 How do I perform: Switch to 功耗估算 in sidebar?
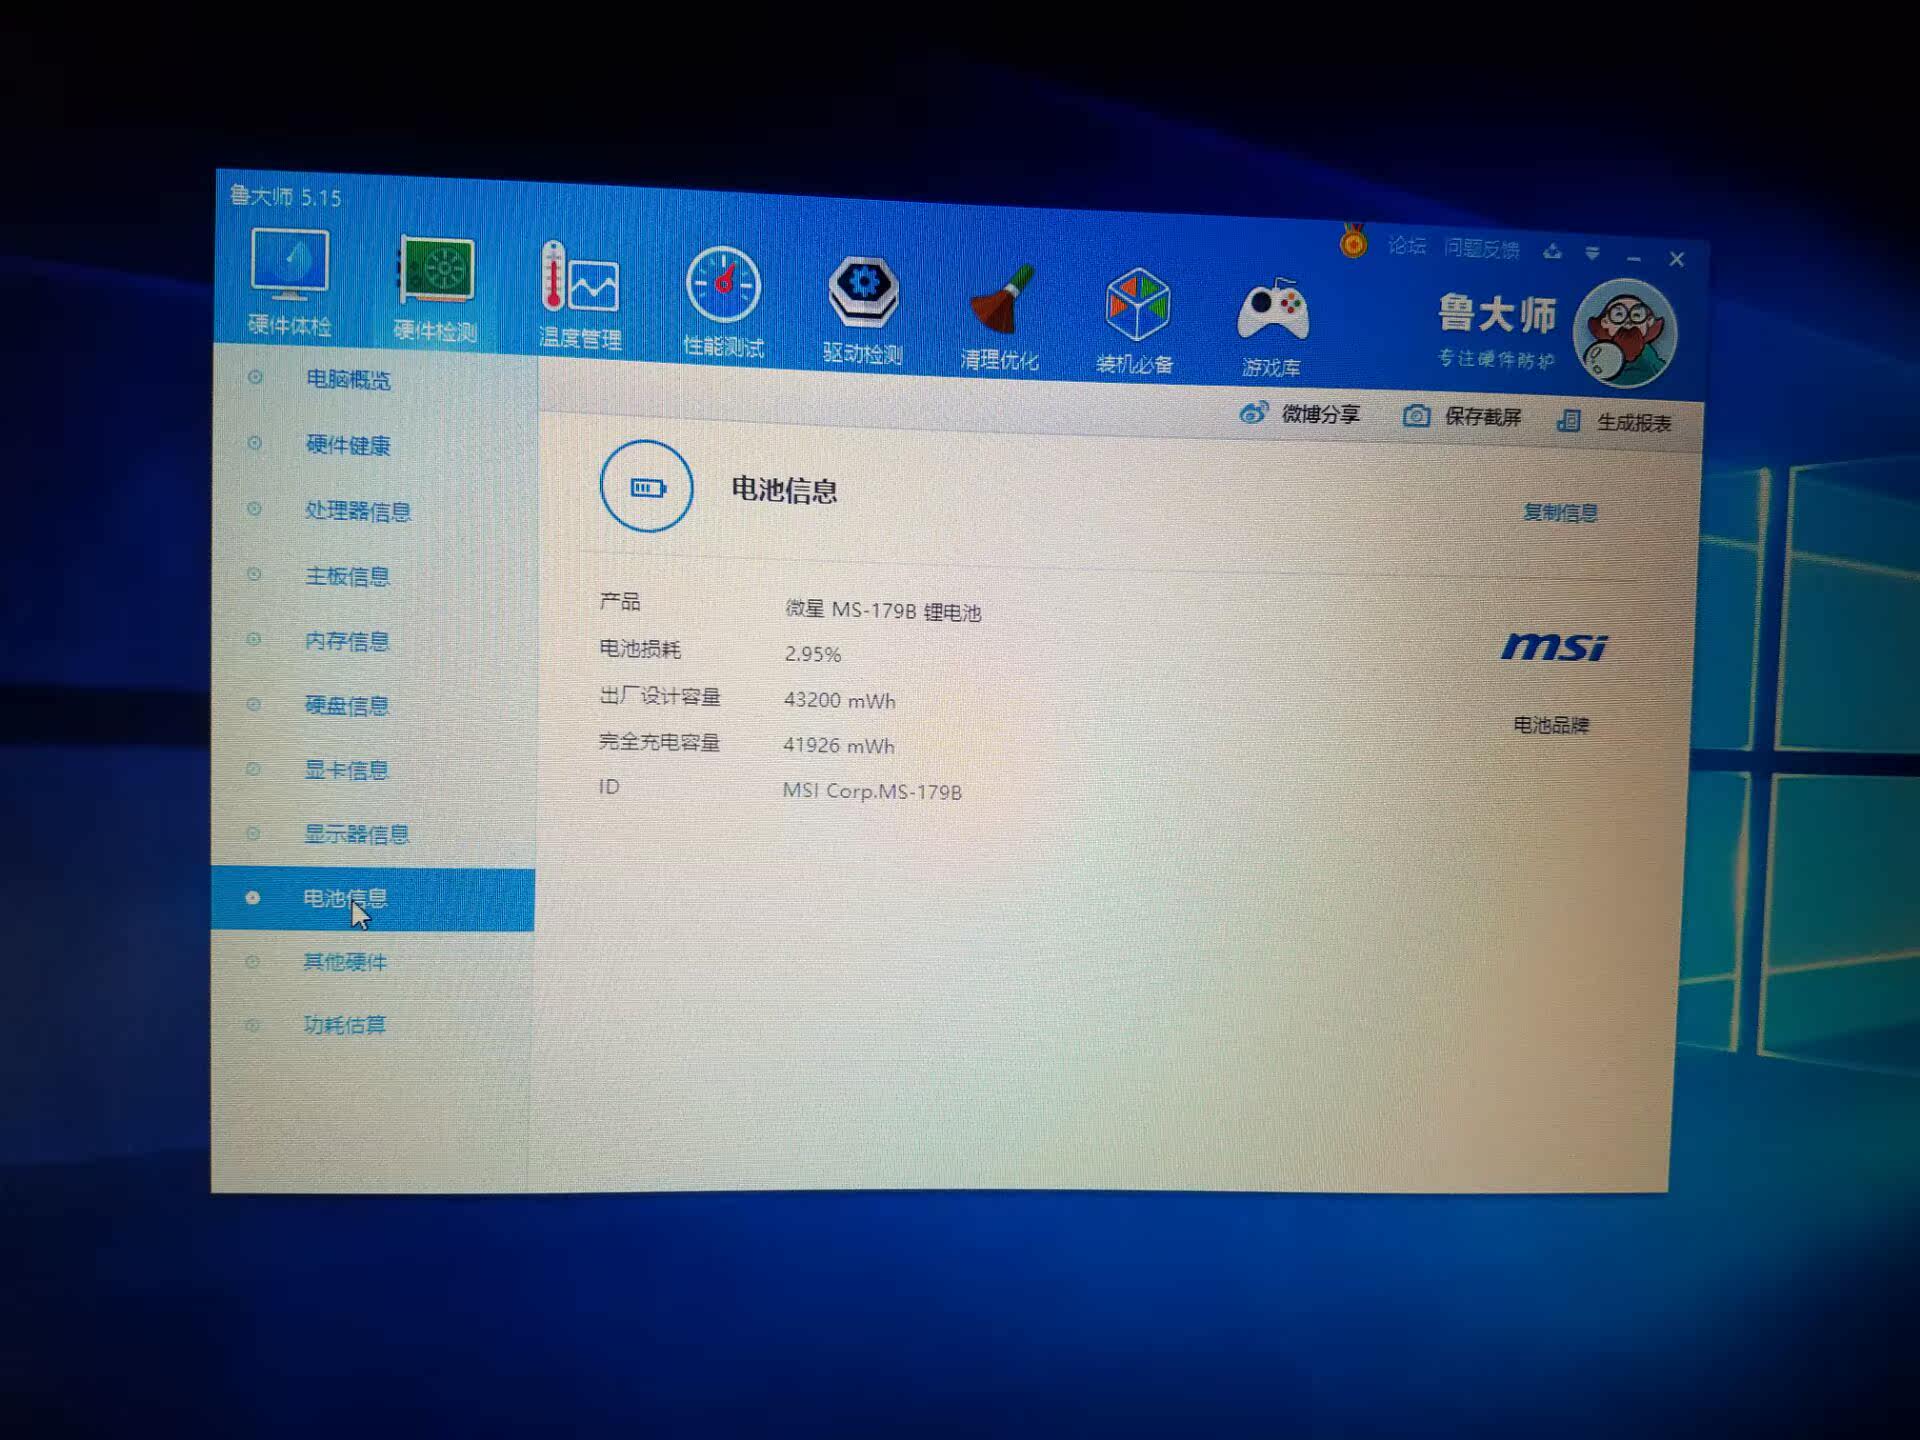(343, 1024)
